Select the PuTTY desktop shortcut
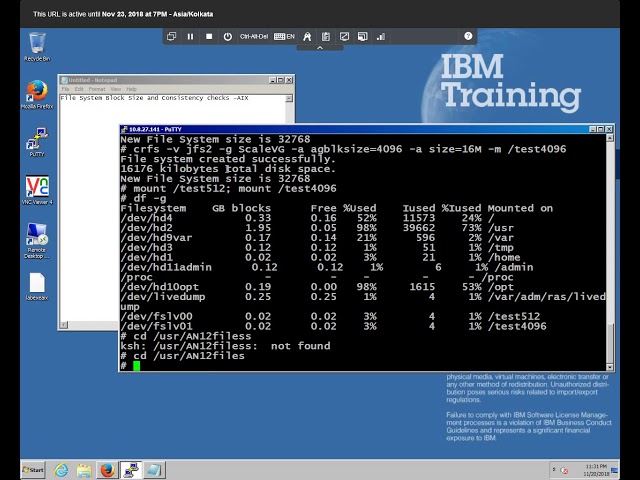The width and height of the screenshot is (640, 480). pyautogui.click(x=37, y=142)
